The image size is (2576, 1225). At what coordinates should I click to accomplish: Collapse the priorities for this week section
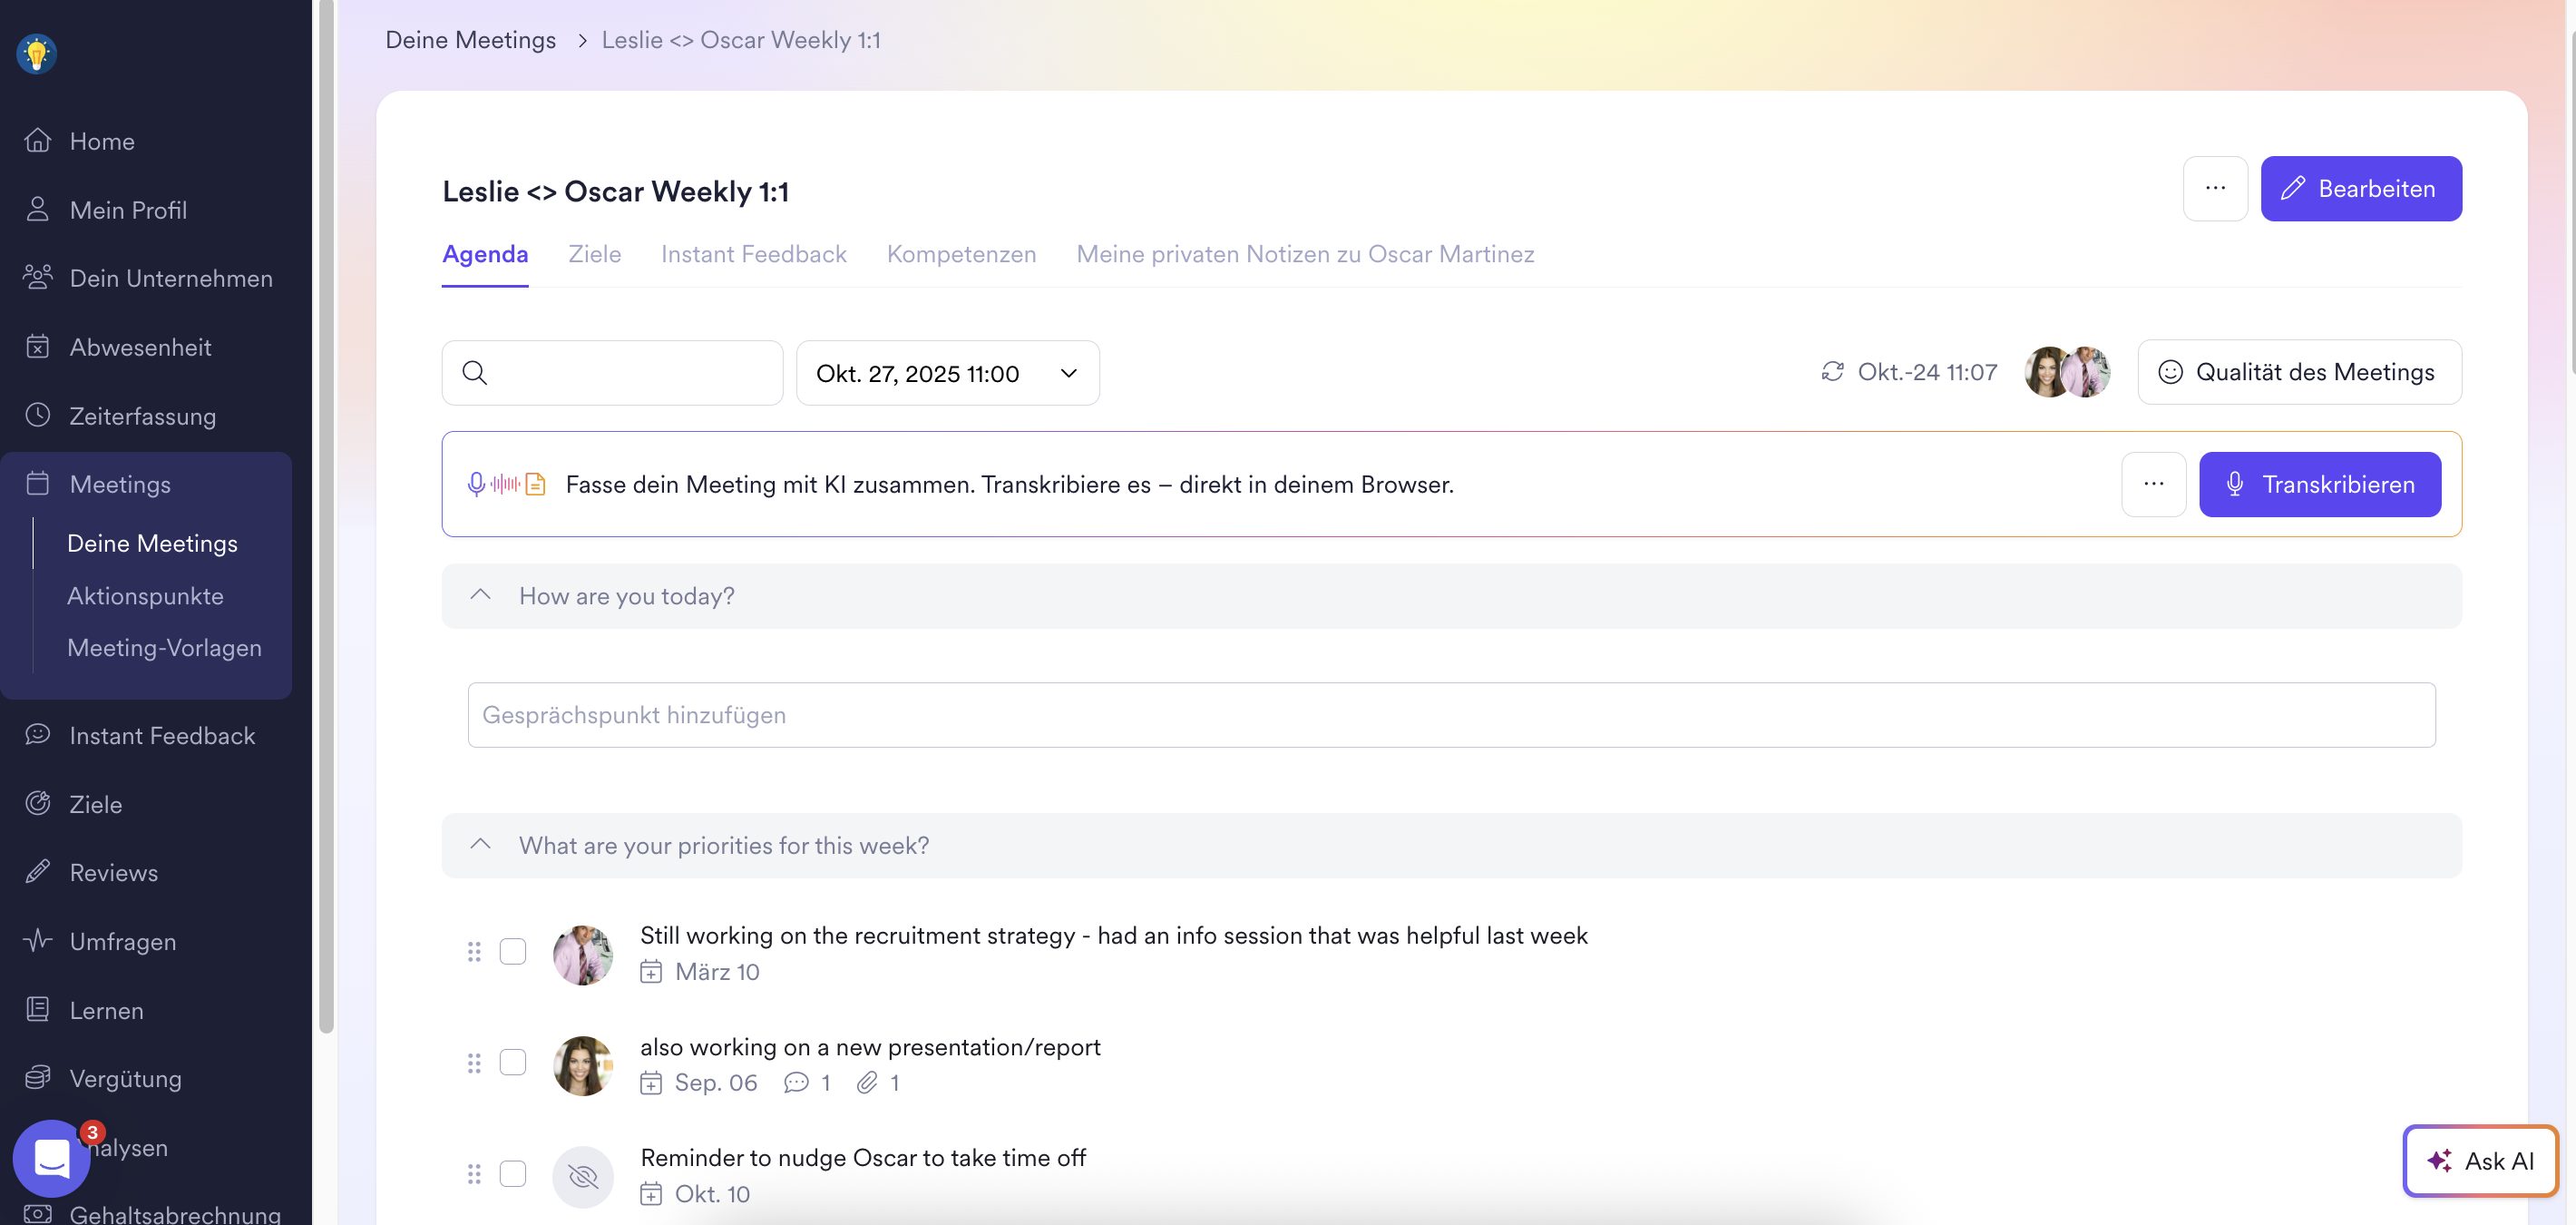tap(481, 845)
